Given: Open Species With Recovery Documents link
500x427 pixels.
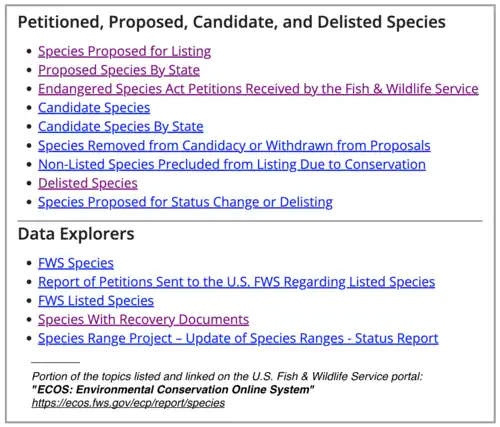Looking at the screenshot, I should pos(143,320).
